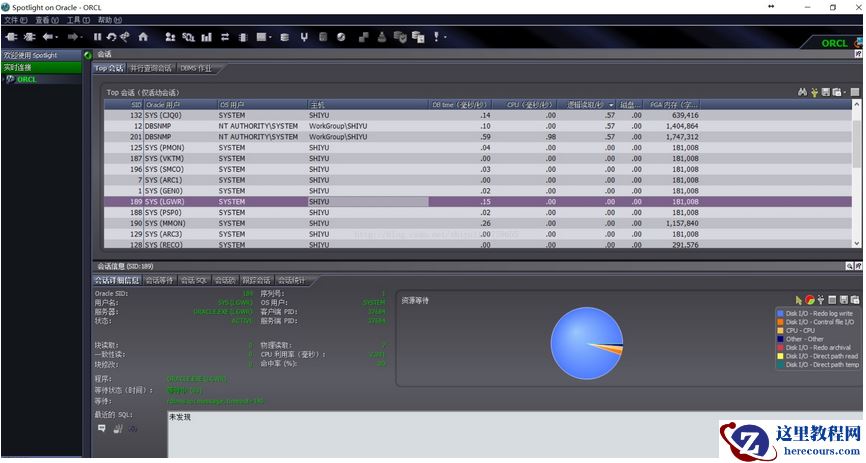Image resolution: width=866 pixels, height=463 pixels.
Task: Switch to the 并行查询会话 tab
Action: point(151,68)
